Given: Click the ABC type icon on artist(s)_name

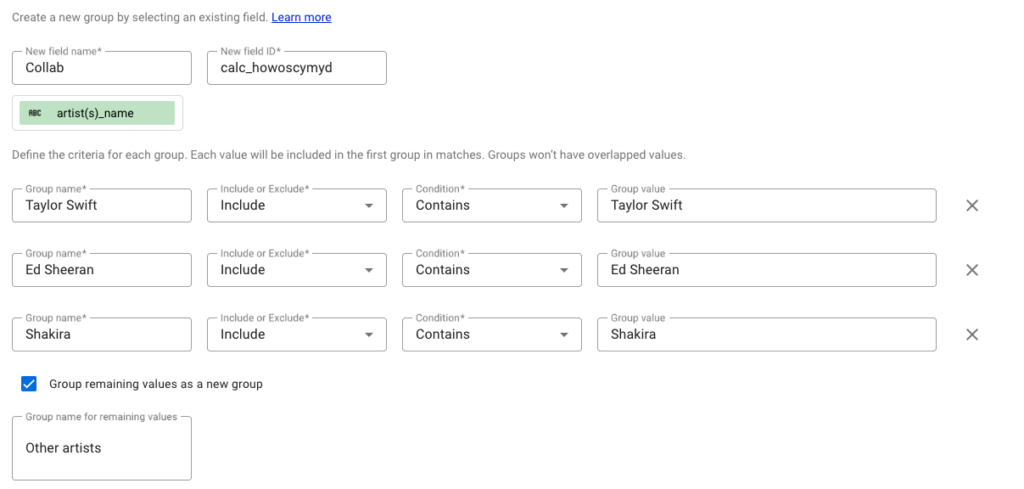Looking at the screenshot, I should (x=35, y=113).
